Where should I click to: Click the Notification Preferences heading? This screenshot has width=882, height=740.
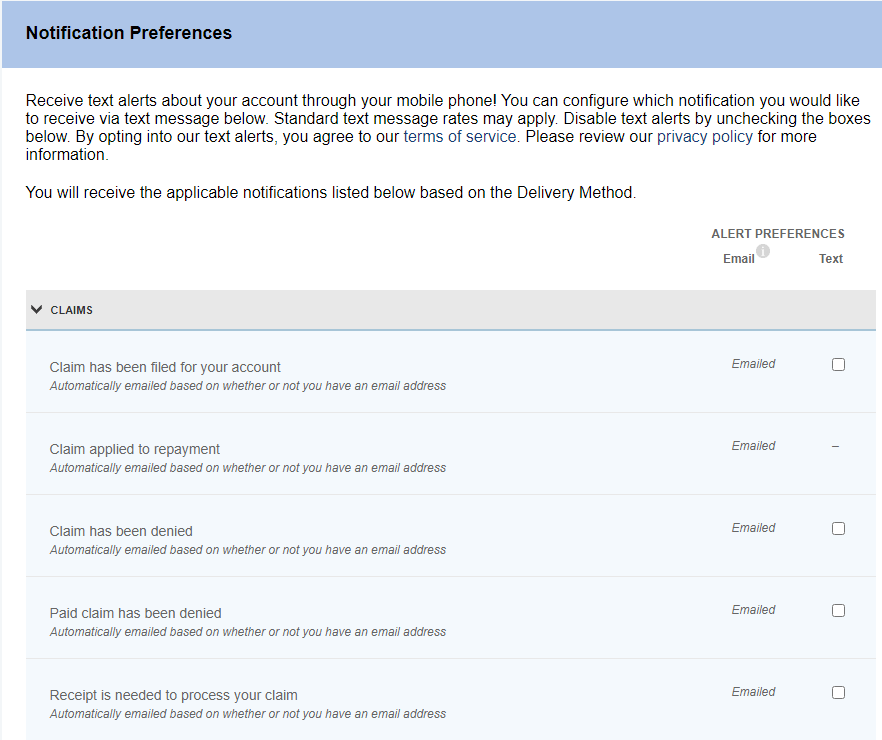(129, 33)
